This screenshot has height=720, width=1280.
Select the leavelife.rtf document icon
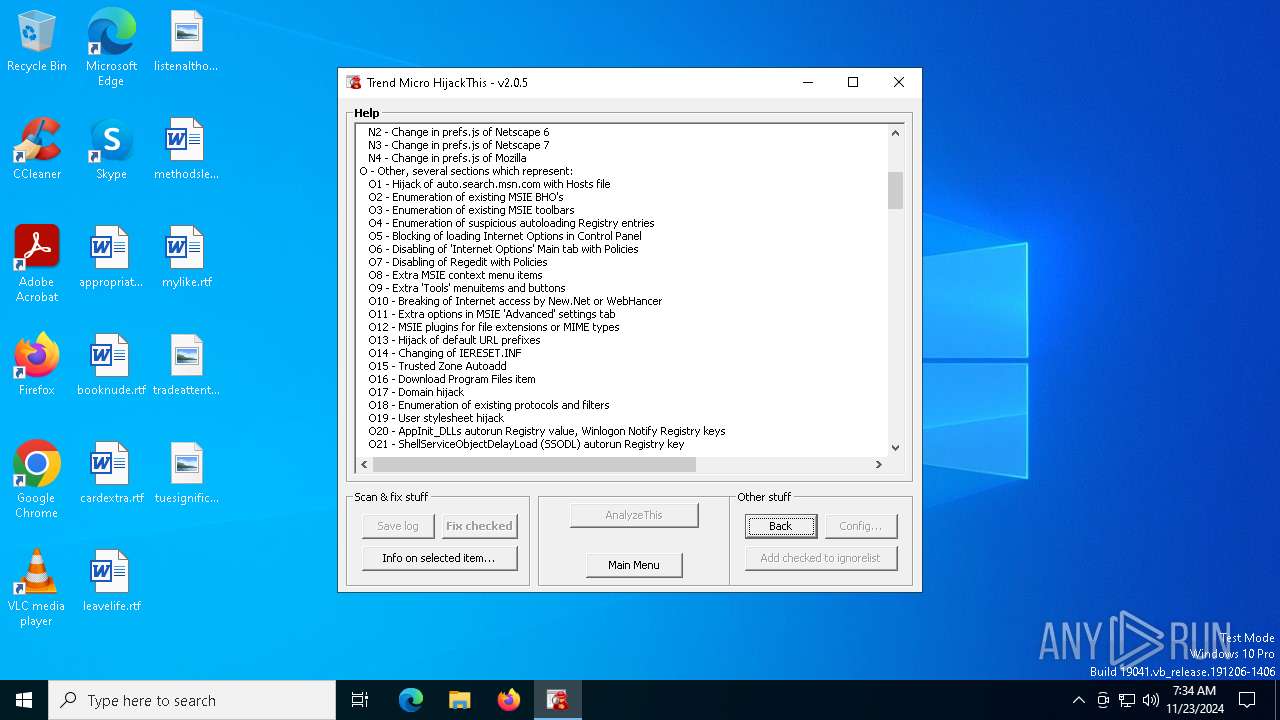pyautogui.click(x=111, y=582)
